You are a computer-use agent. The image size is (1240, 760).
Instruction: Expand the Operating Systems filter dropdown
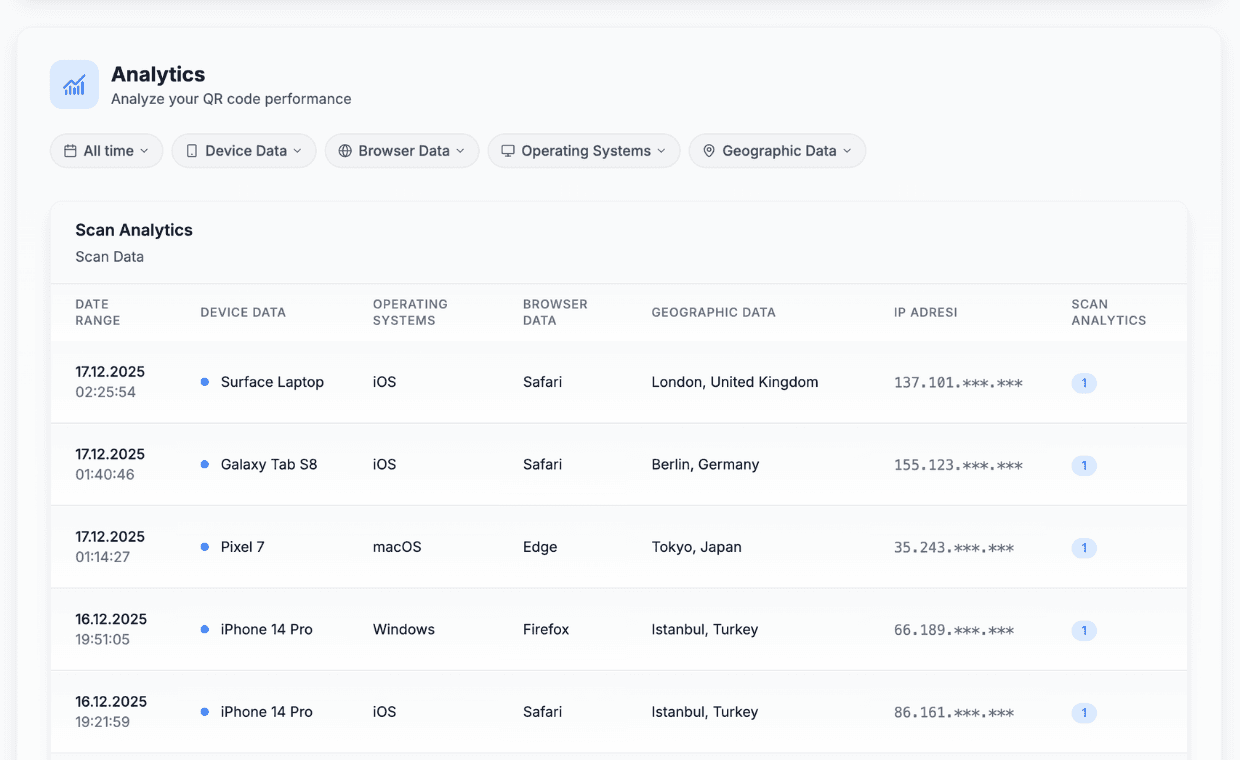pyautogui.click(x=584, y=151)
